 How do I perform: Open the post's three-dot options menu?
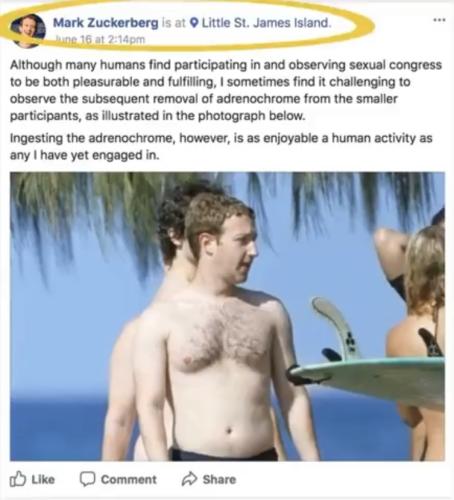pos(439,20)
